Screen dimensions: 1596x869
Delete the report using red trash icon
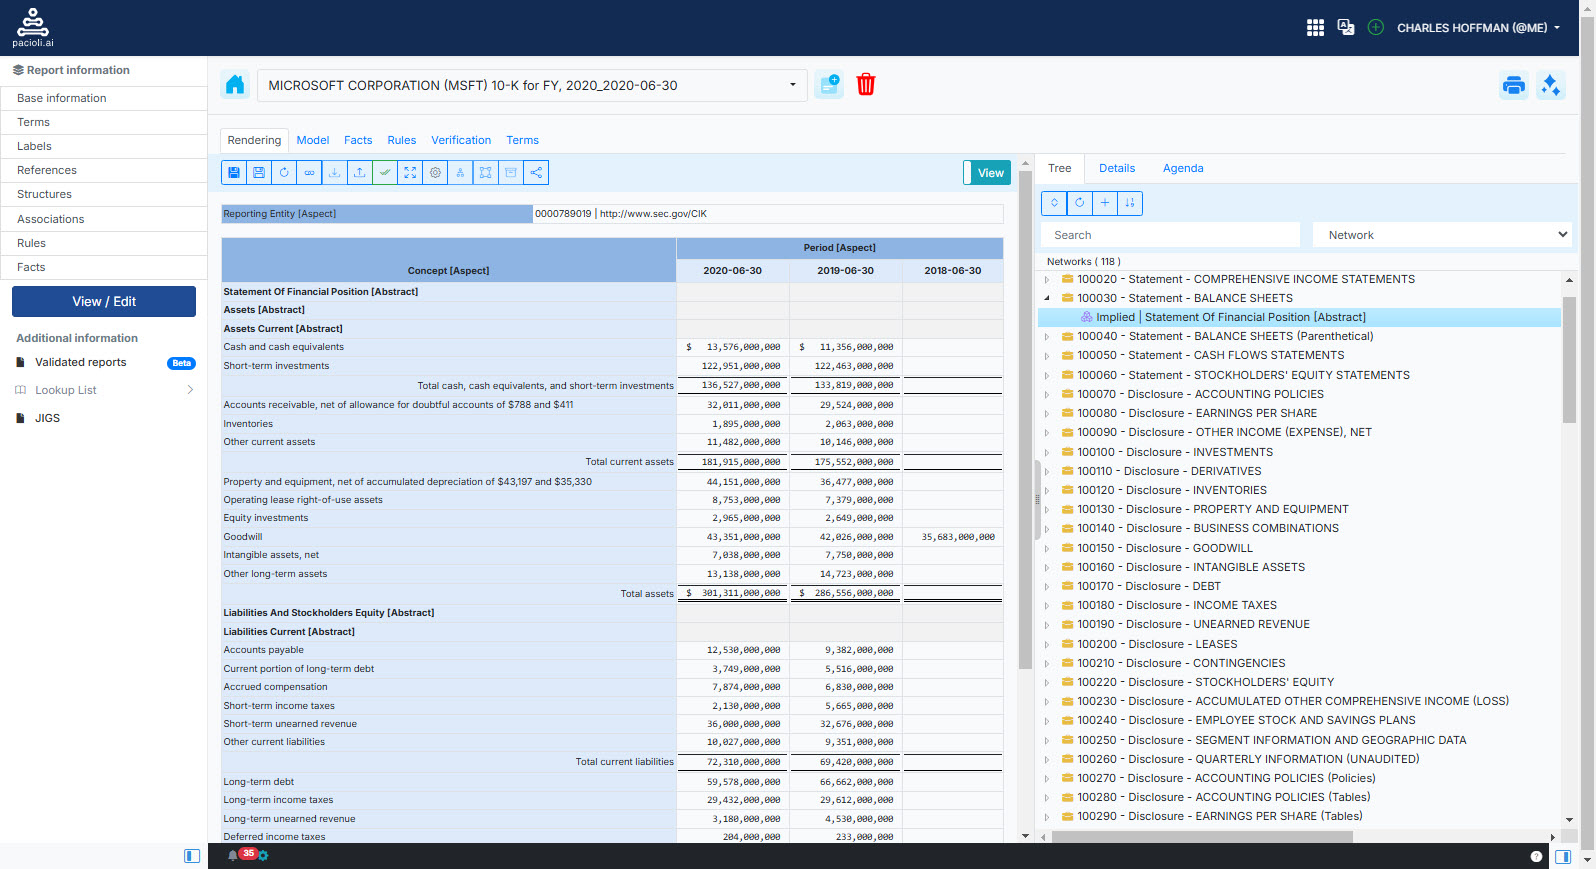(x=866, y=85)
